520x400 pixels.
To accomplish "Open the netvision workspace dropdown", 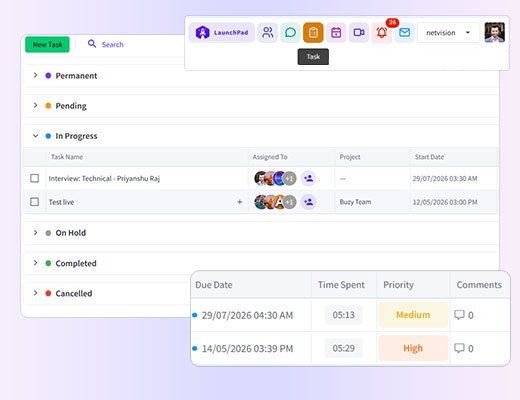I will pos(448,33).
